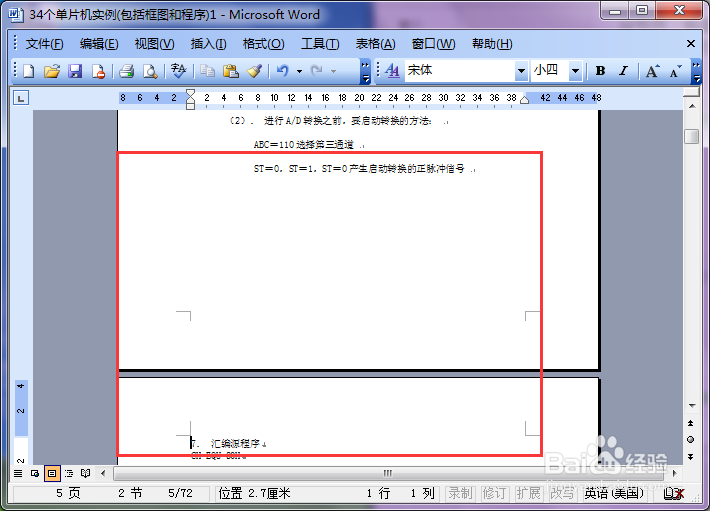
Task: Open Print Preview with the magnifier page icon
Action: click(x=150, y=71)
